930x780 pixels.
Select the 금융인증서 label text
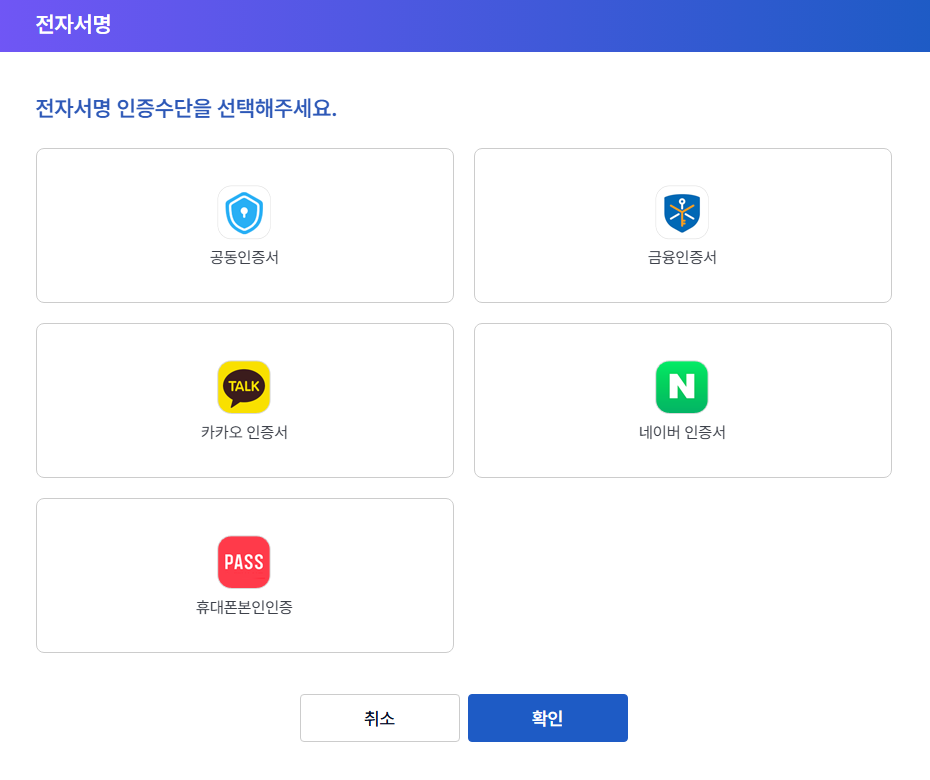[682, 257]
